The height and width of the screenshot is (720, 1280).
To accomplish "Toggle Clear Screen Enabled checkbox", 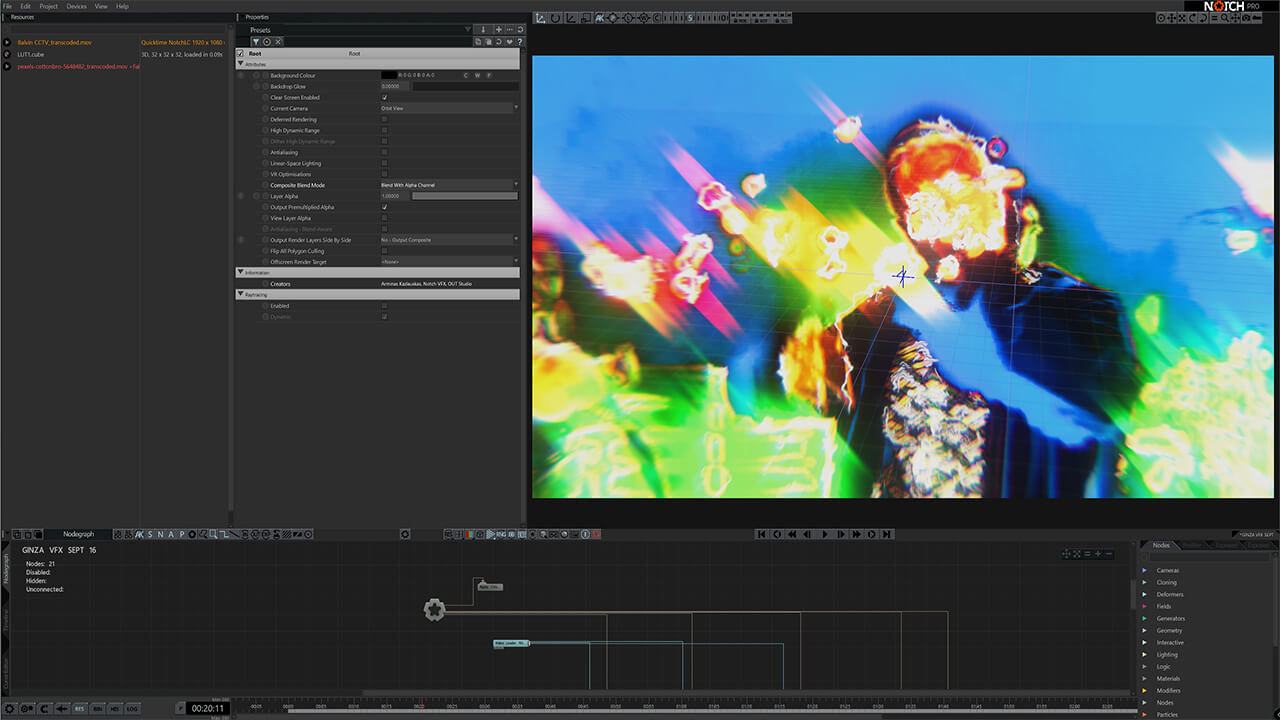I will (x=384, y=97).
